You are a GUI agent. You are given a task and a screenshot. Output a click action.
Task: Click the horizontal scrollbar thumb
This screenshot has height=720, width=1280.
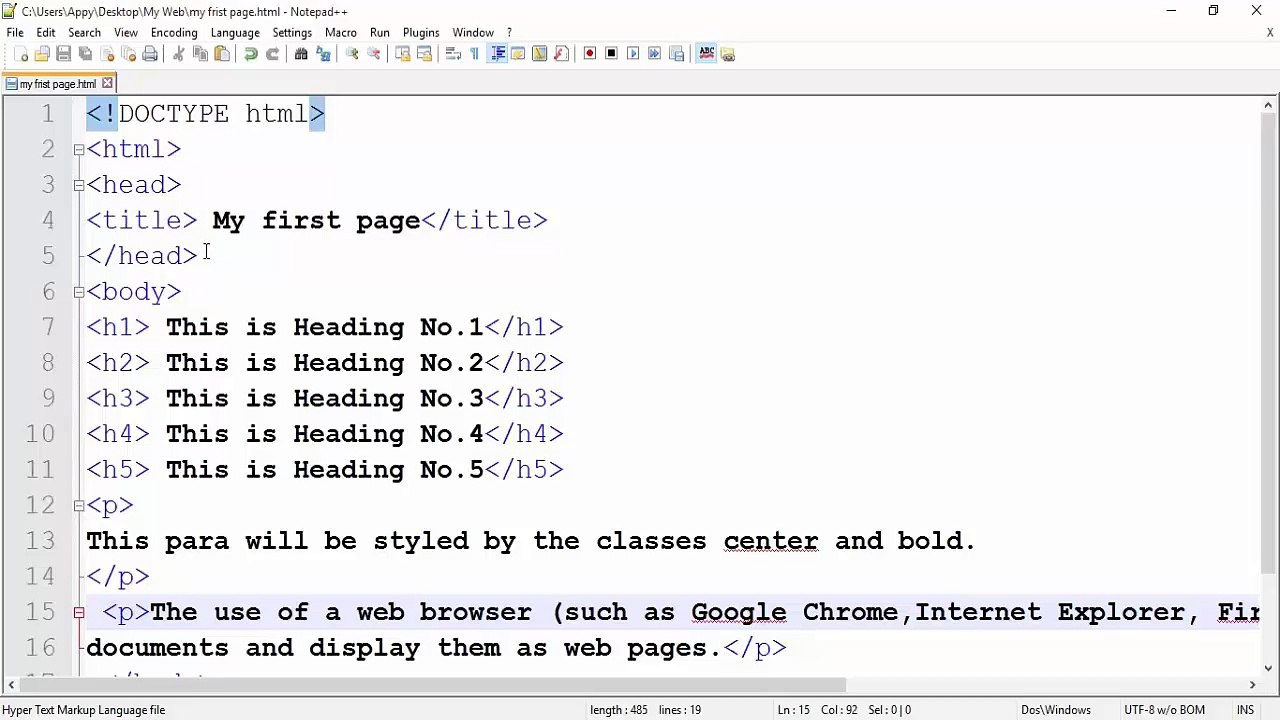pos(433,685)
